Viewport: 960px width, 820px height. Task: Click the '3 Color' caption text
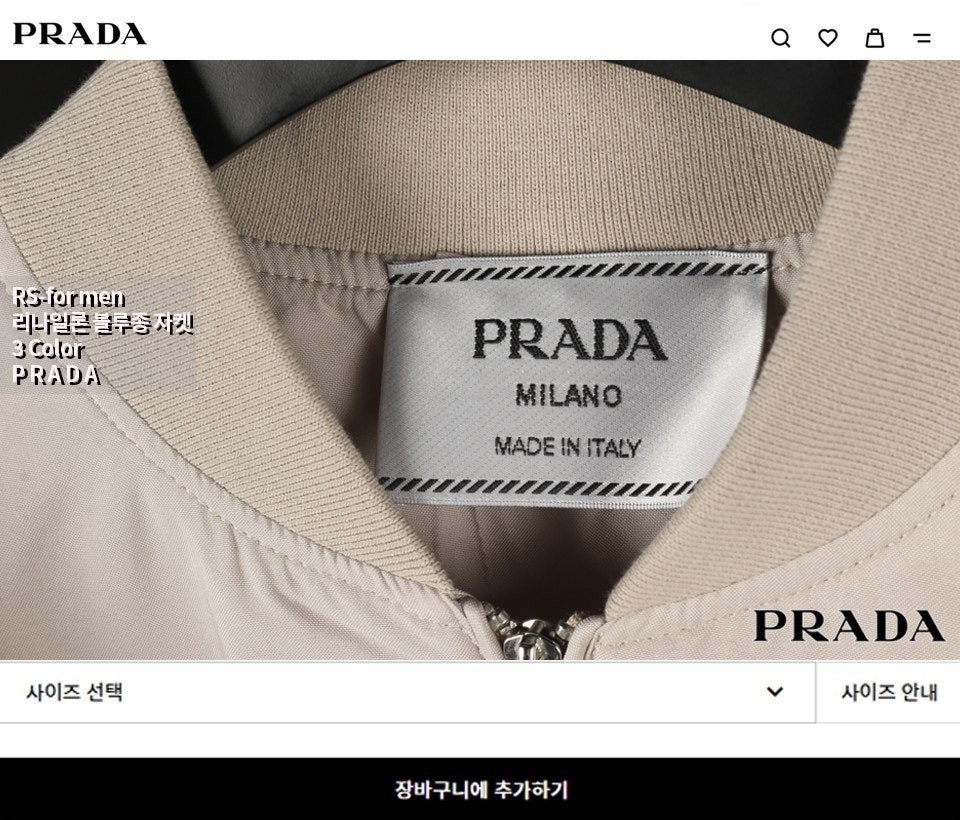click(x=48, y=349)
